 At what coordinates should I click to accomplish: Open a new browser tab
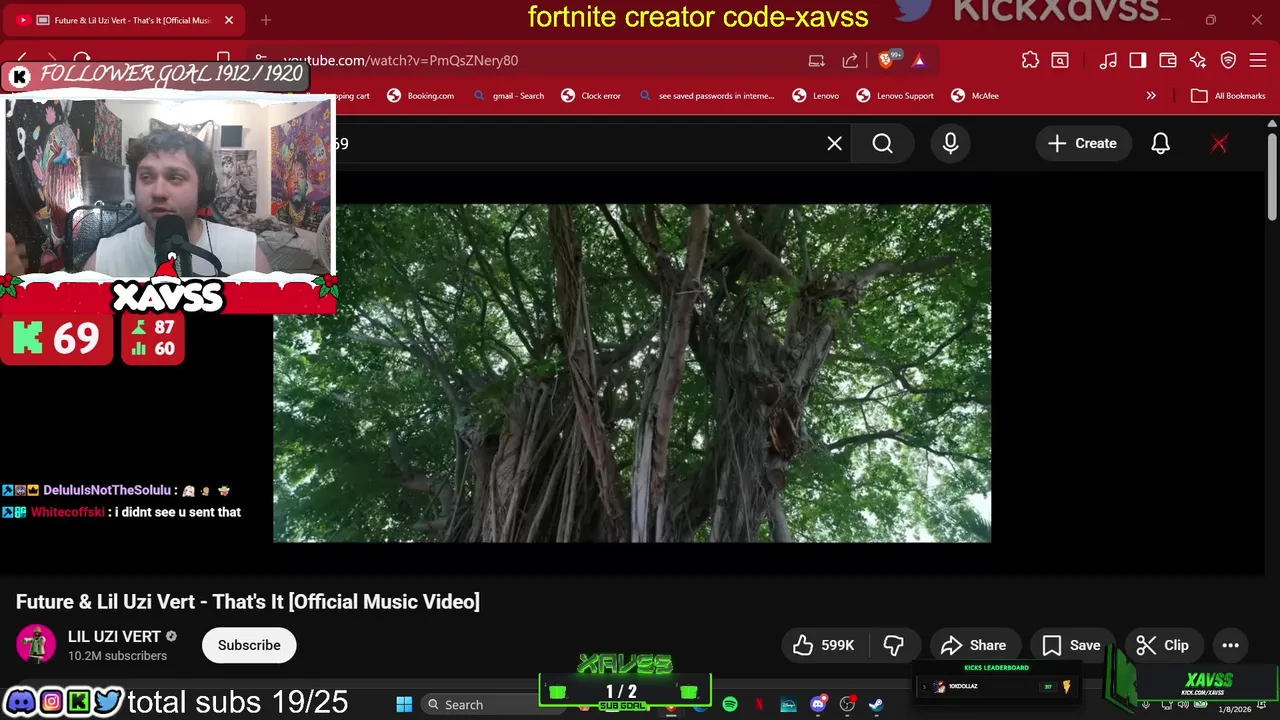coord(266,20)
